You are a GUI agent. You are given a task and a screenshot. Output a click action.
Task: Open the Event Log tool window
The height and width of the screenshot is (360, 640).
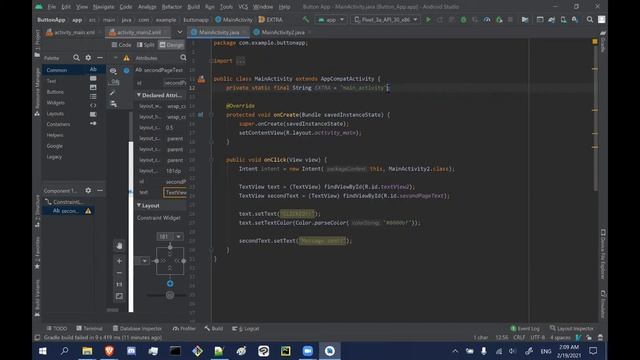(x=525, y=329)
